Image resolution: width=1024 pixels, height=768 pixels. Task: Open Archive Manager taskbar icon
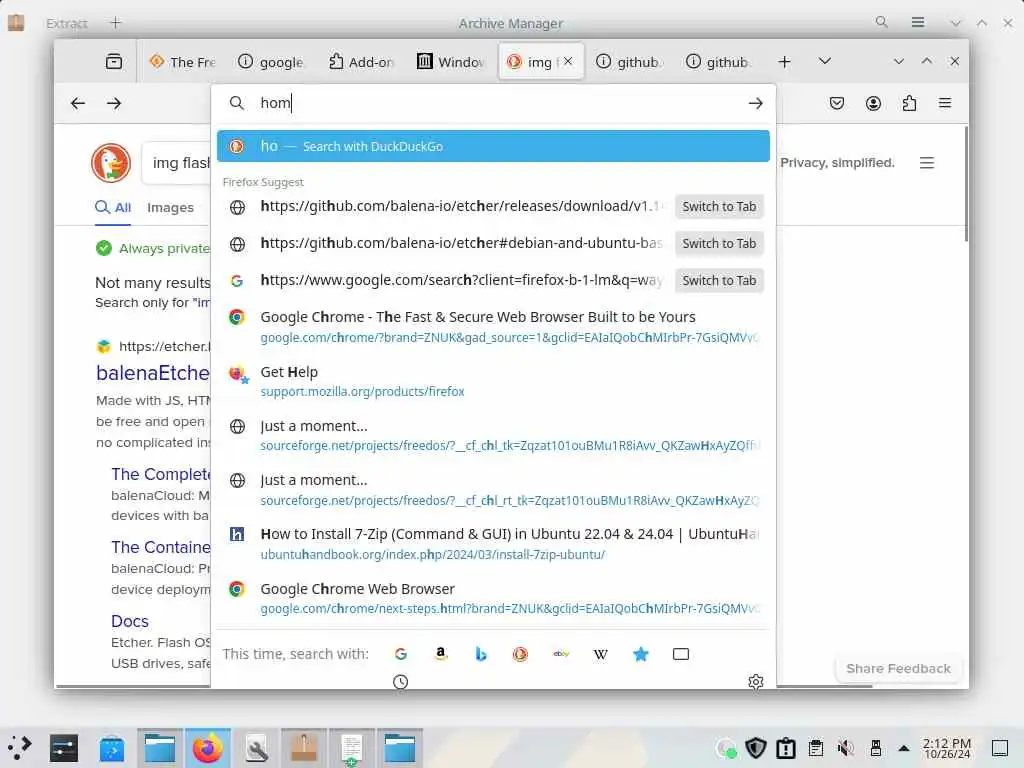(x=304, y=748)
